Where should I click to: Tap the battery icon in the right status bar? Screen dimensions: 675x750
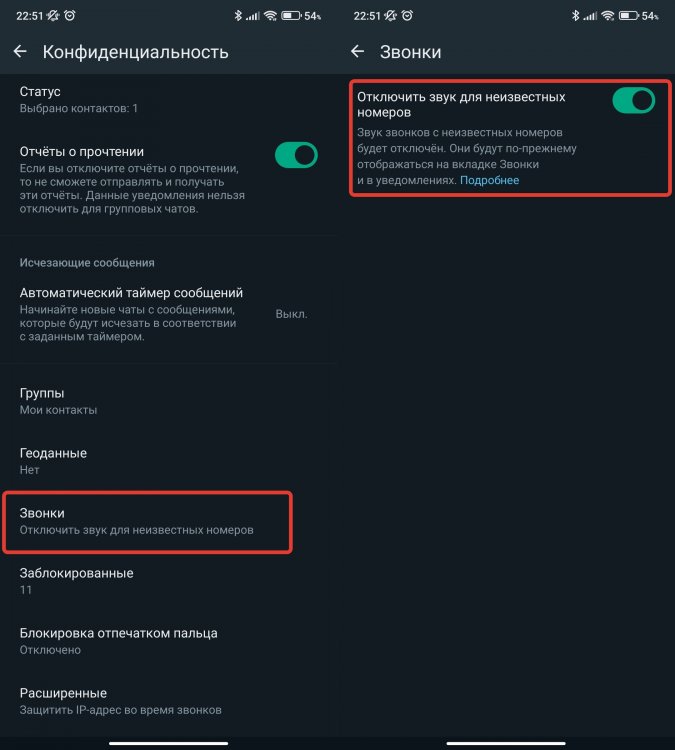pos(629,16)
